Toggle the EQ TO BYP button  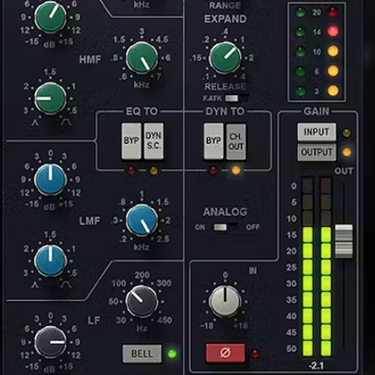[131, 141]
